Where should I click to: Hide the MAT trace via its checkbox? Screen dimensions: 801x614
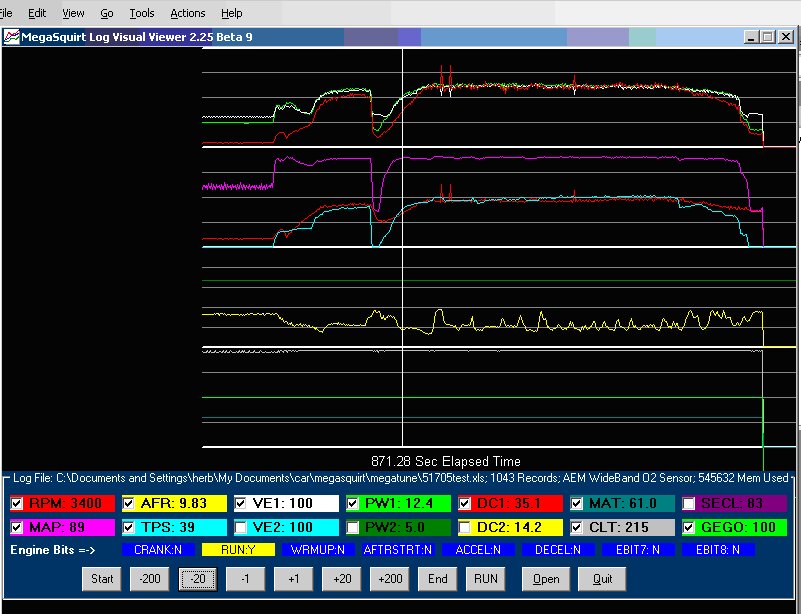coord(577,504)
